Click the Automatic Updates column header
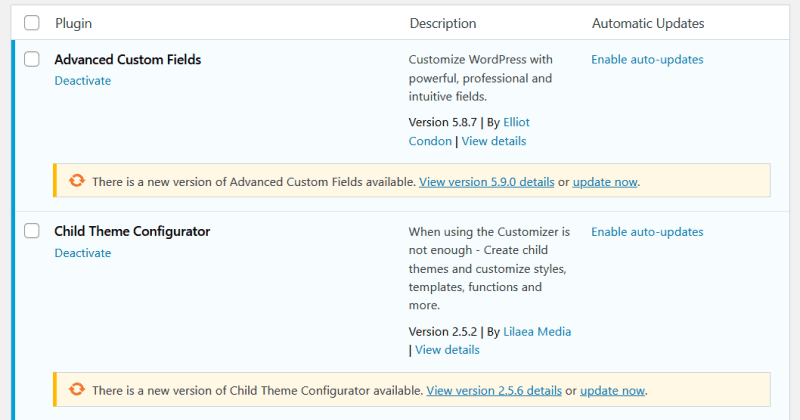The image size is (800, 420). [648, 23]
